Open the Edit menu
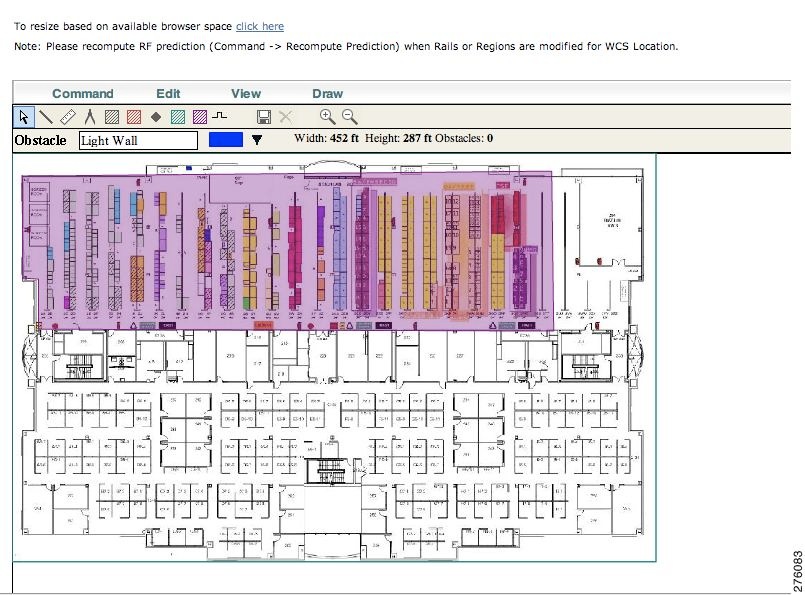805x595 pixels. 167,93
